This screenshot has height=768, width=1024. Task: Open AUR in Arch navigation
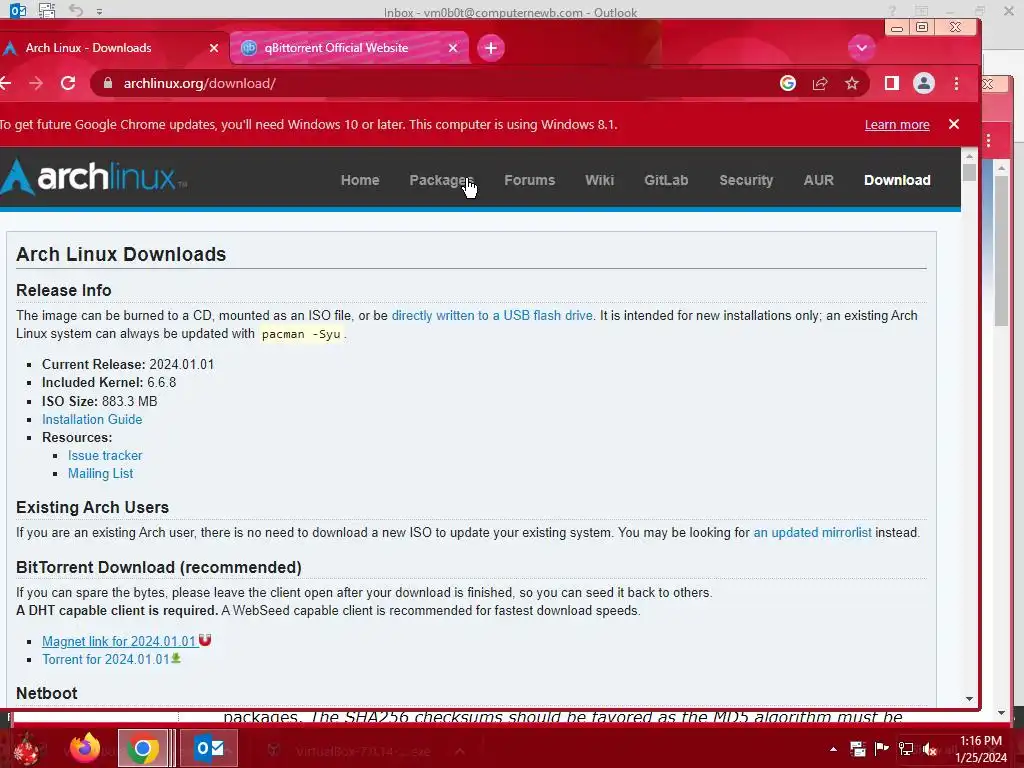[x=818, y=180]
